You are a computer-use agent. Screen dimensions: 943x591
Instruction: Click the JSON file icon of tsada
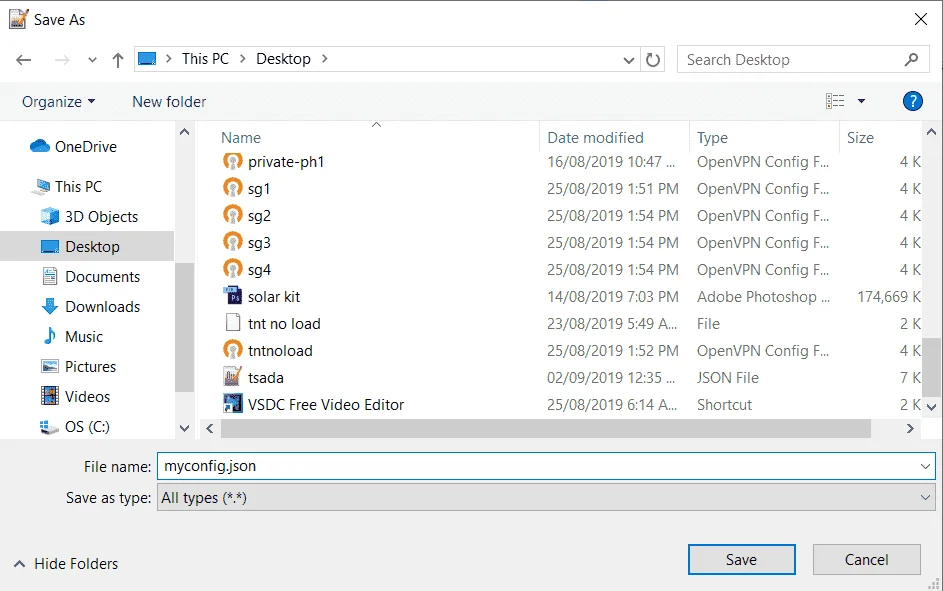[233, 378]
